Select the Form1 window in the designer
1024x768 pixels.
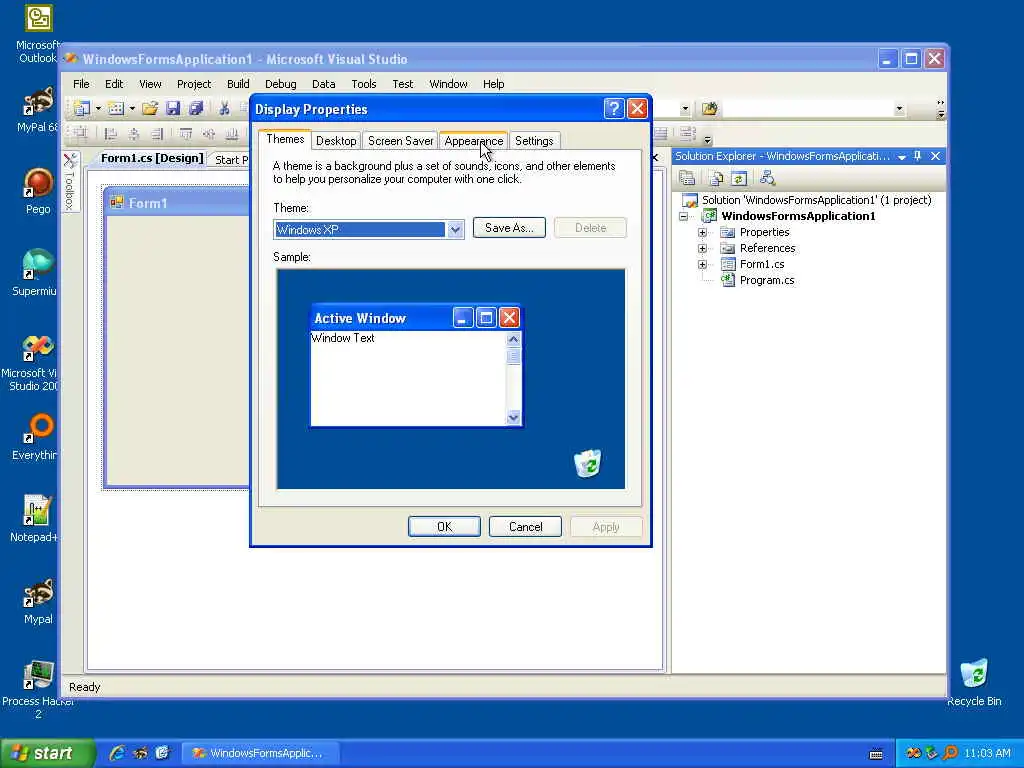[176, 336]
